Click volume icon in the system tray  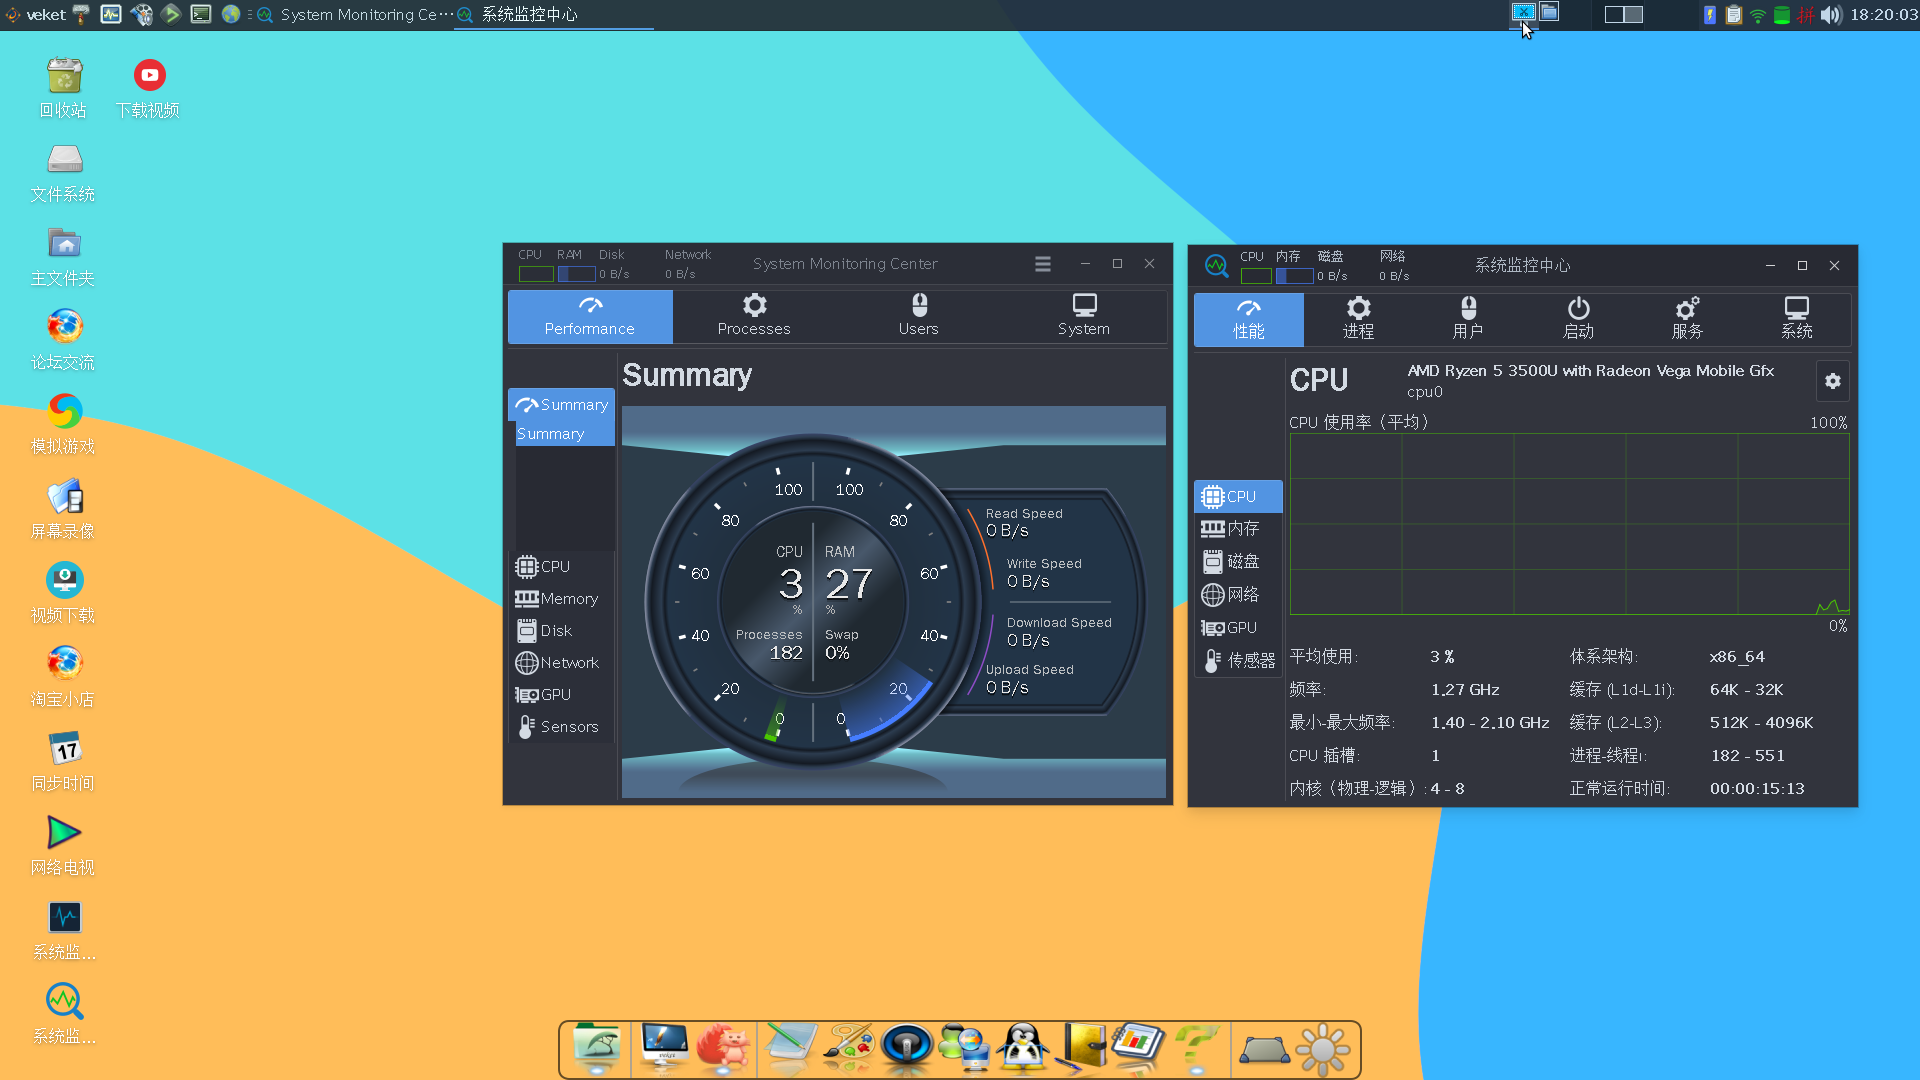(x=1830, y=15)
